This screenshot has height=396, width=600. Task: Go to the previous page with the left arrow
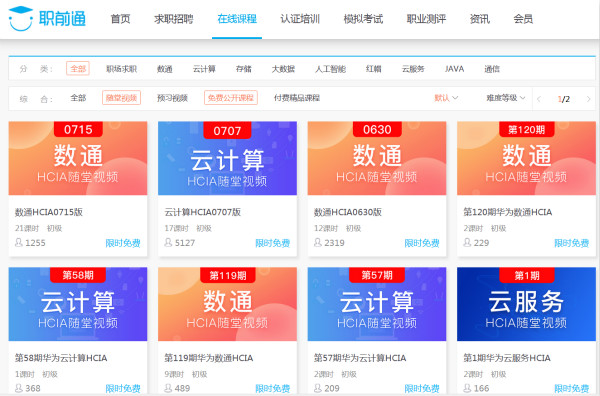(x=539, y=99)
